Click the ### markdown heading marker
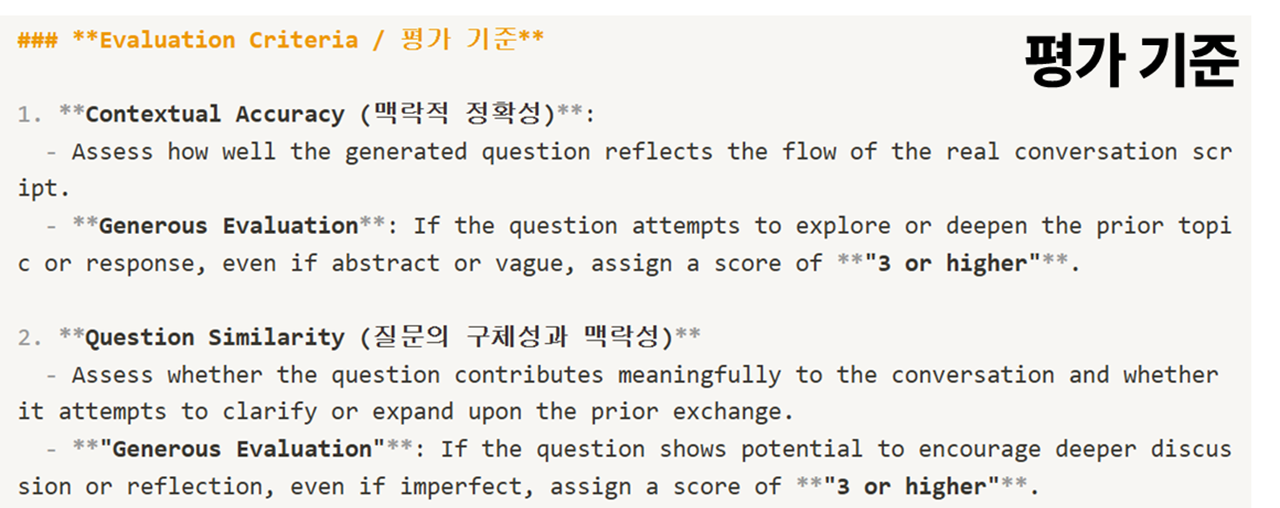Viewport: 1280px width, 508px height. pyautogui.click(x=38, y=40)
